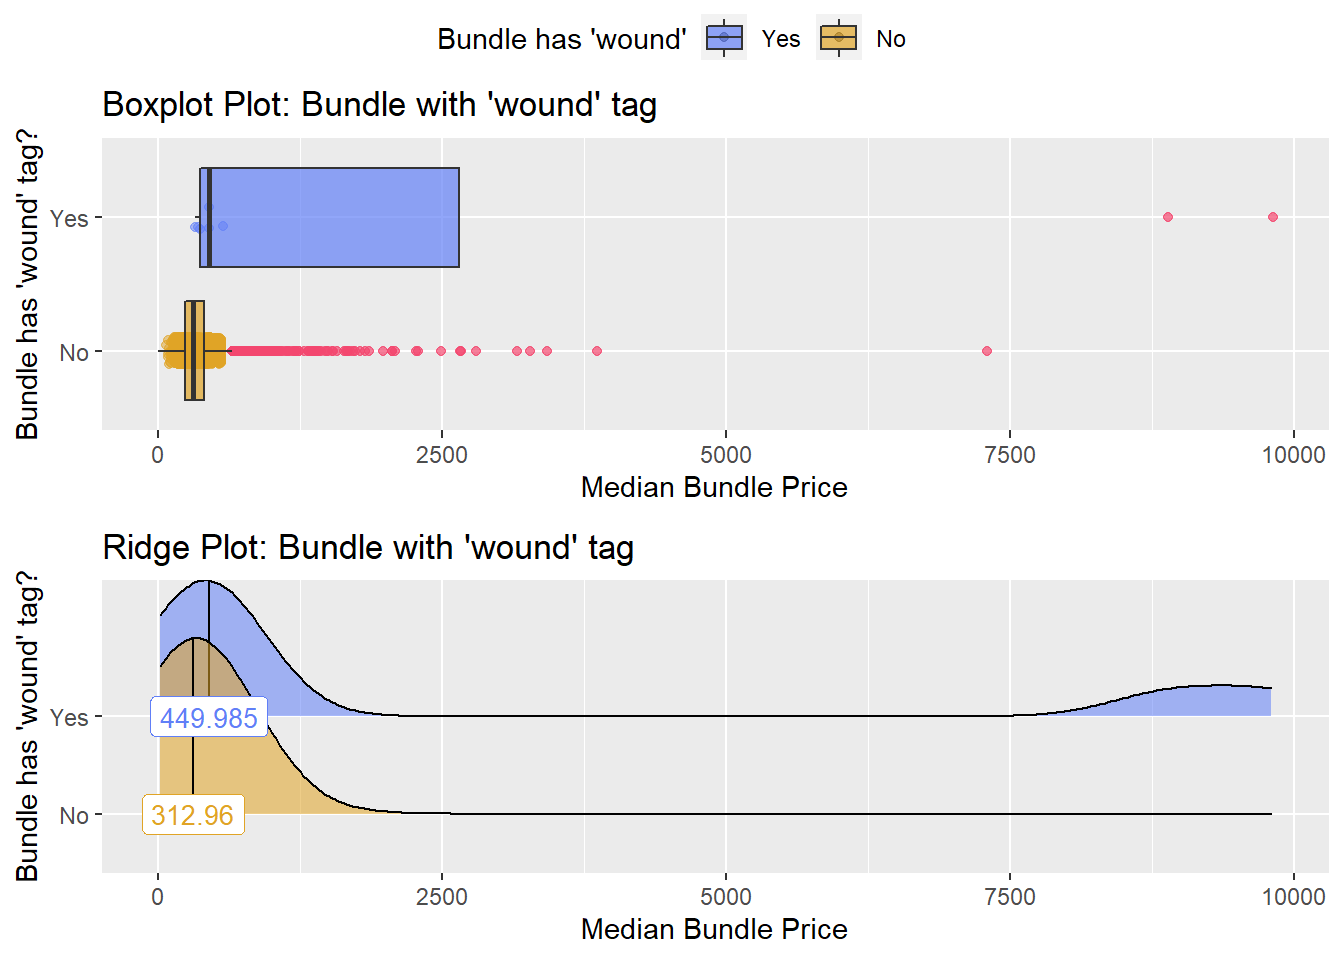Click the orange 'No' legend swatch
Viewport: 1344px width, 960px height.
coord(838,38)
